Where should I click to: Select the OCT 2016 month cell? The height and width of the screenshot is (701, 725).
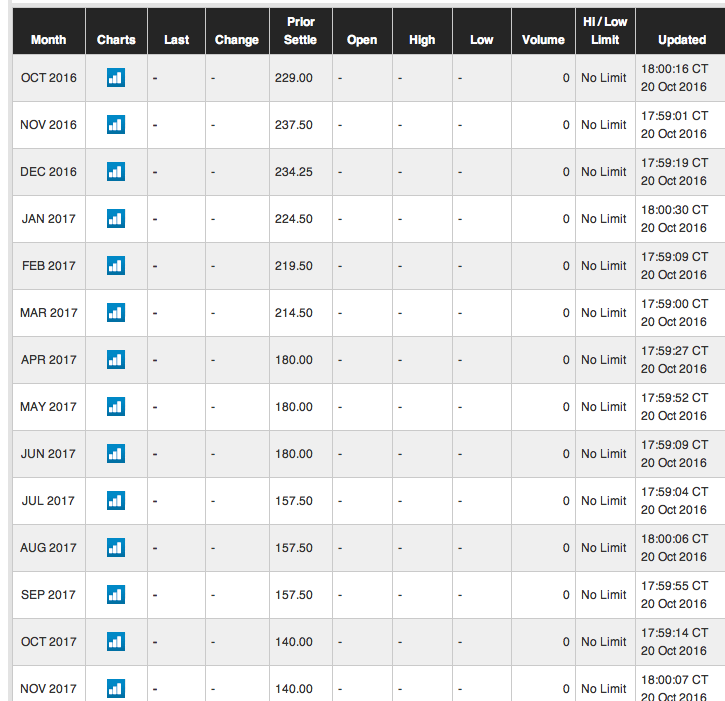coord(49,78)
